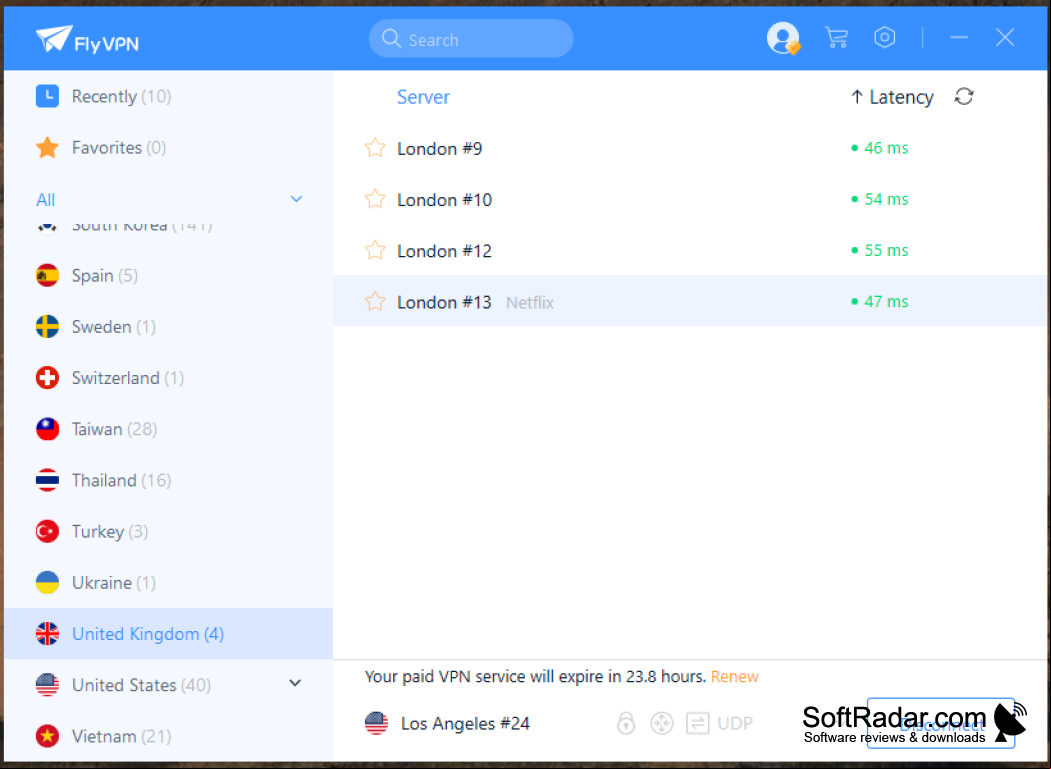Click the round arrows icon beside lock
Viewport: 1051px width, 769px height.
[x=662, y=723]
